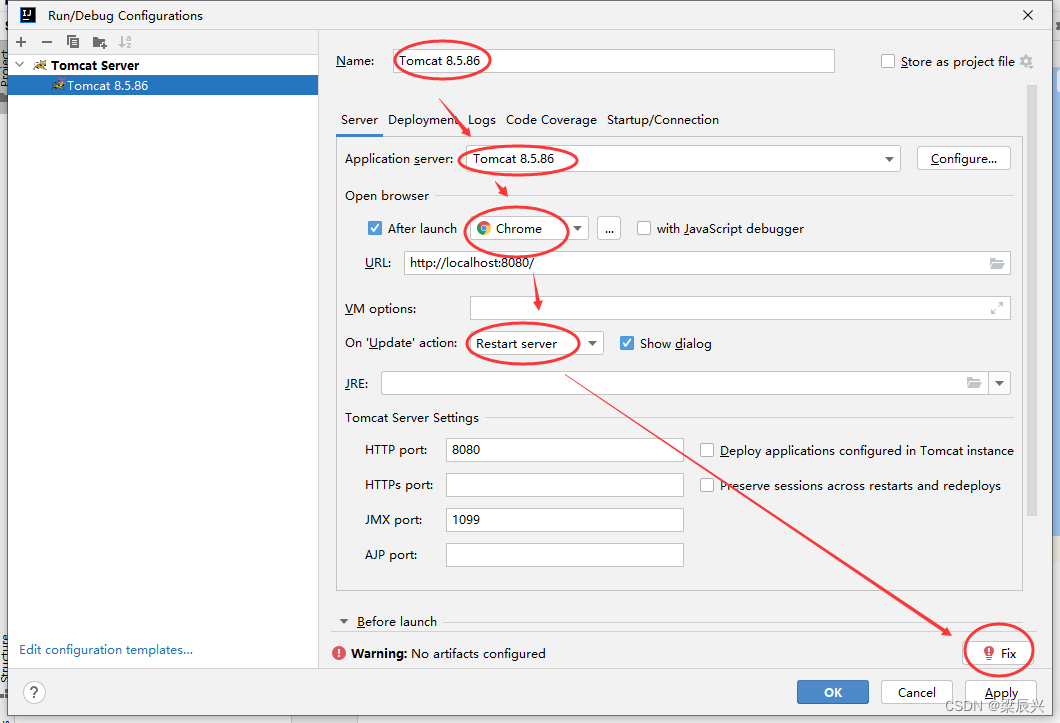1060x723 pixels.
Task: Open Edit configuration templates link
Action: tap(106, 649)
